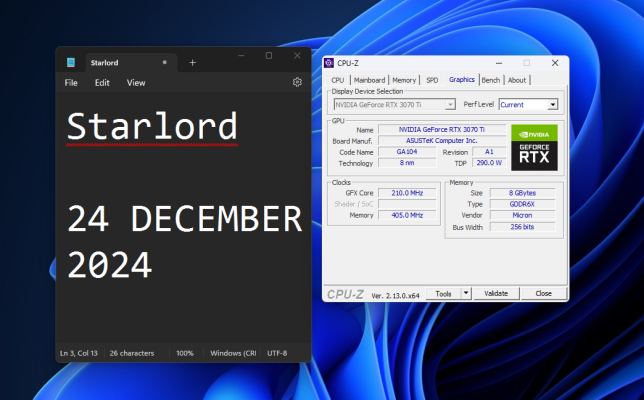Click the TDP 290.0 W value
Screen dimensions: 644x400
489,163
